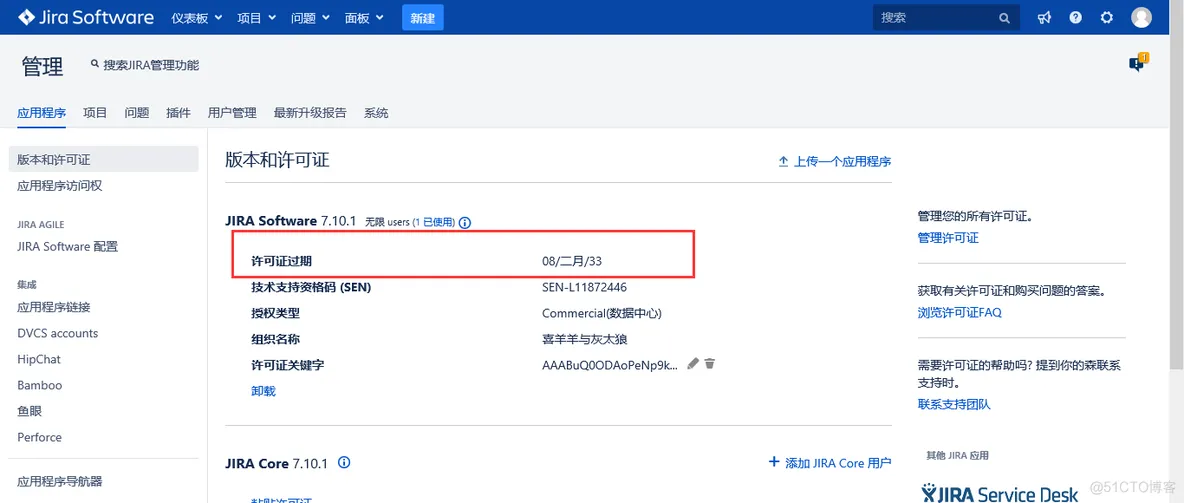1184x503 pixels.
Task: Click 添加 JIRA Core 用户 link
Action: (830, 463)
